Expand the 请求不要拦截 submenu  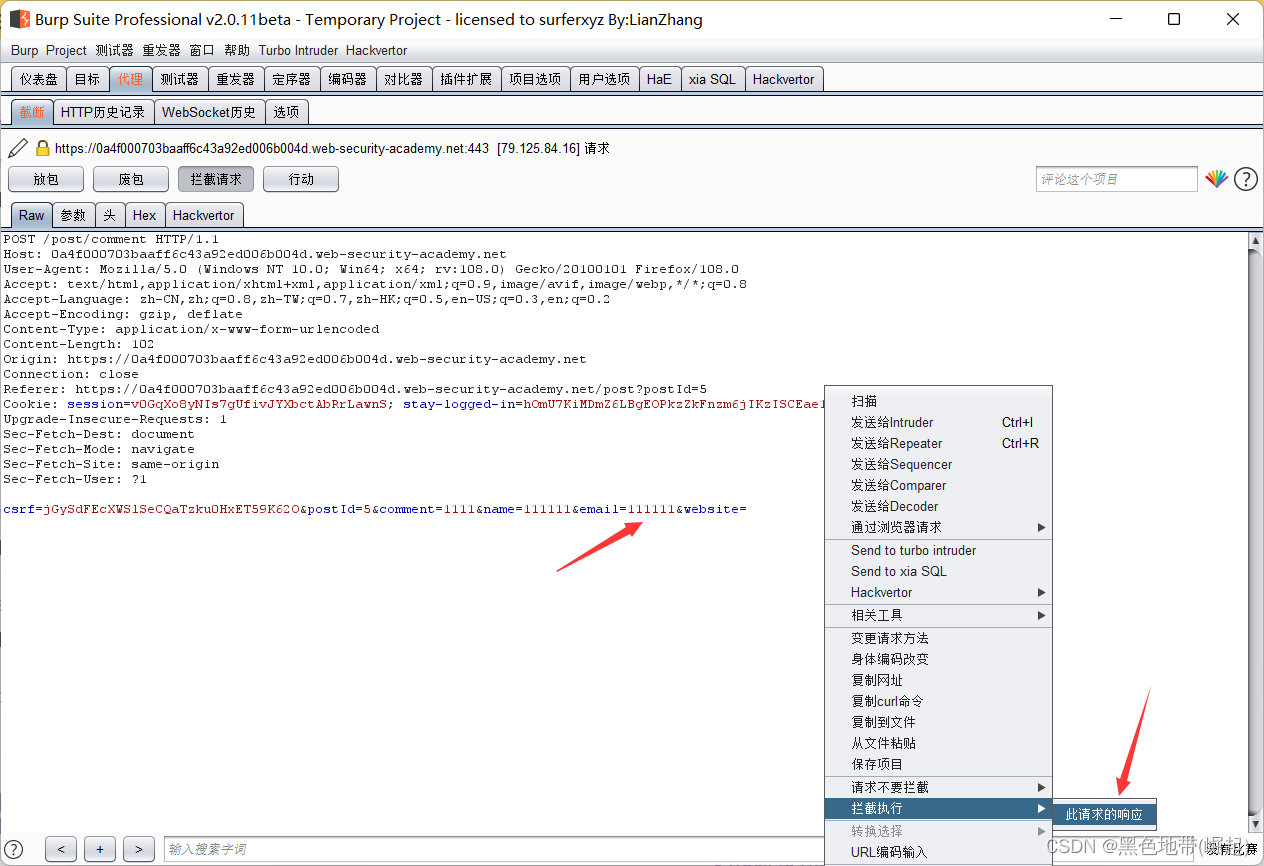pyautogui.click(x=938, y=787)
